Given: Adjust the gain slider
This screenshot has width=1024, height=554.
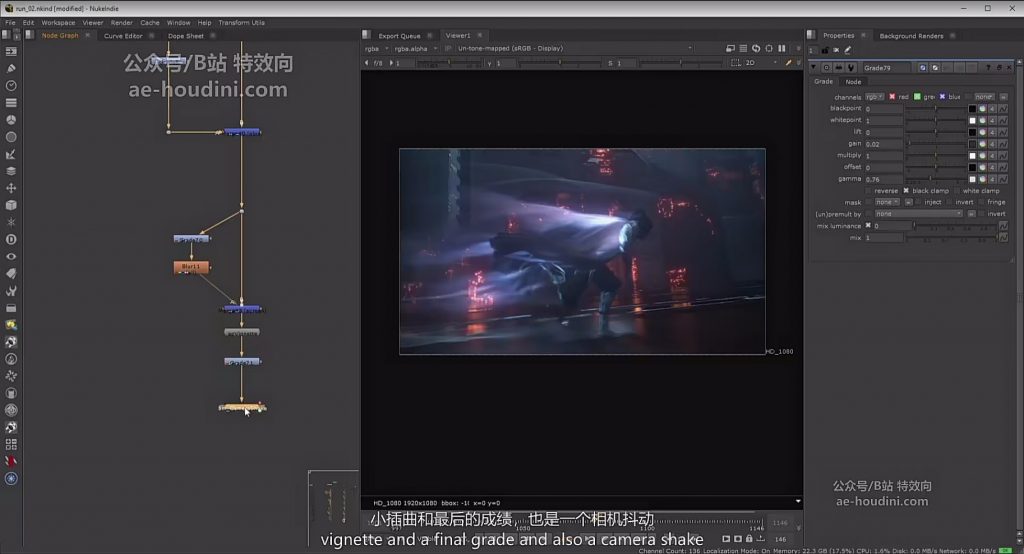Looking at the screenshot, I should [935, 144].
